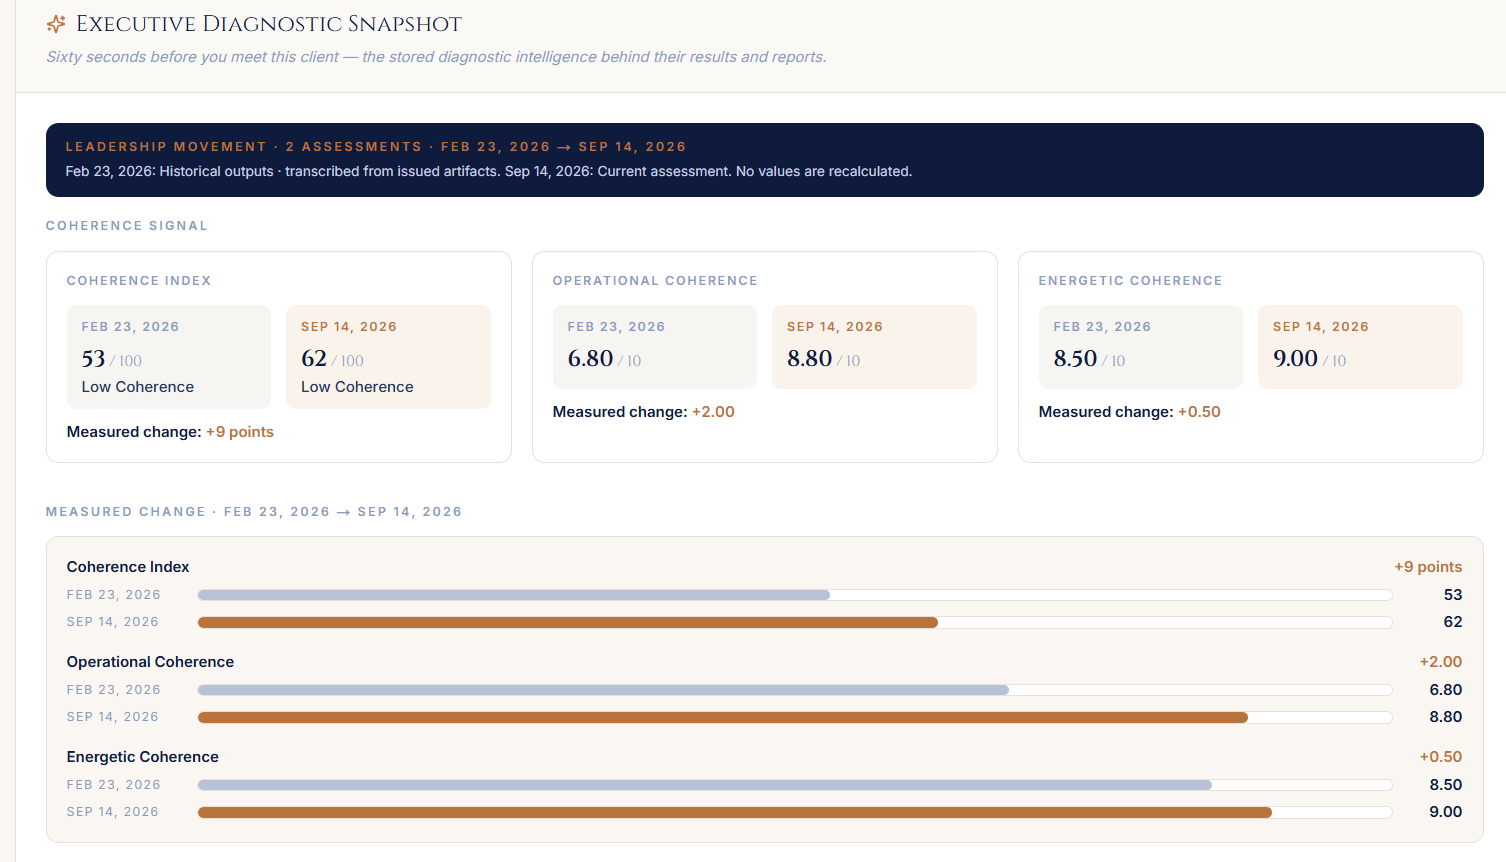
Task: Select the "9.00 / 10" Energetic Coherence card score
Action: pos(1309,359)
